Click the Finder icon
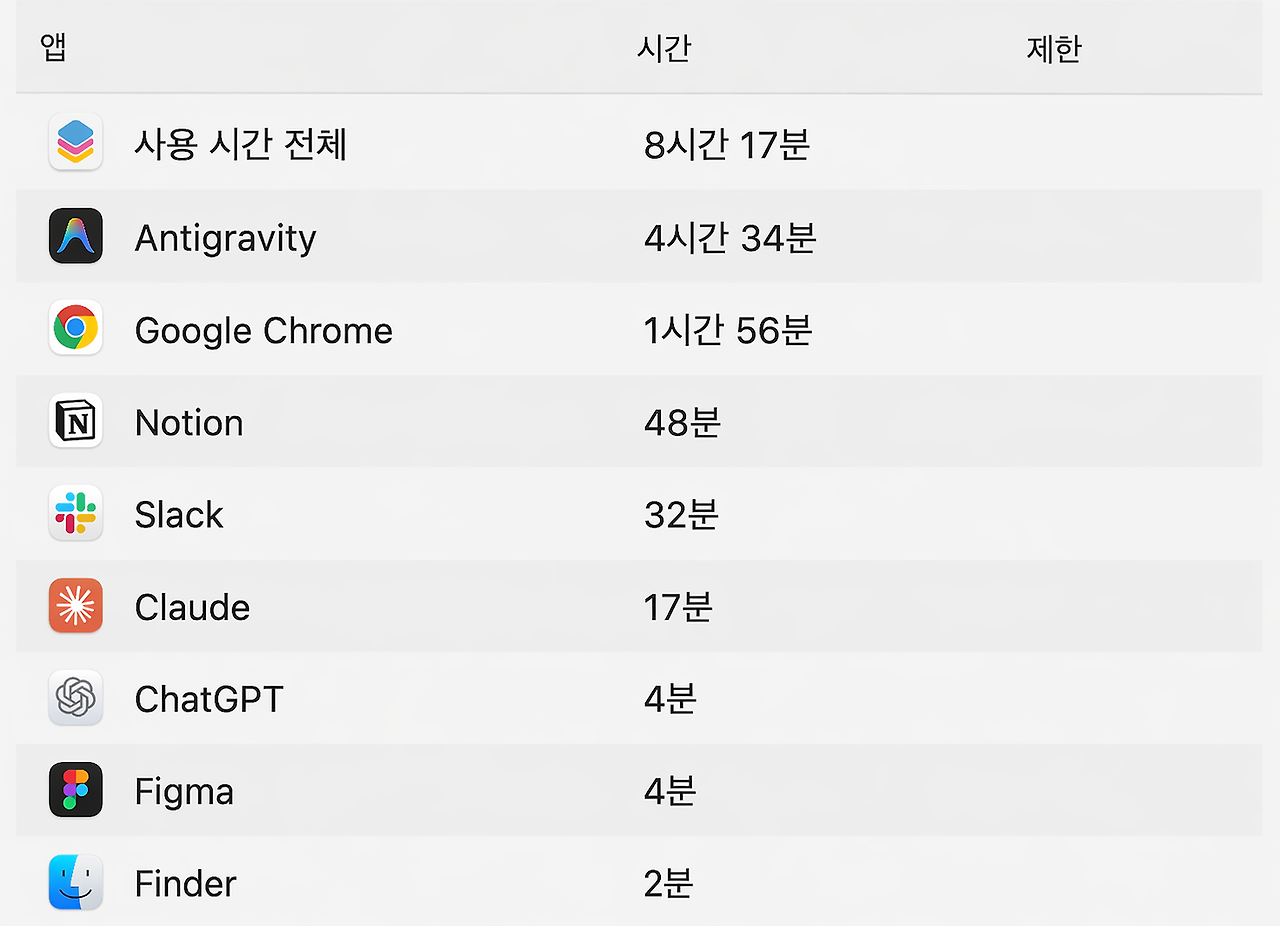1280x926 pixels. click(x=75, y=882)
